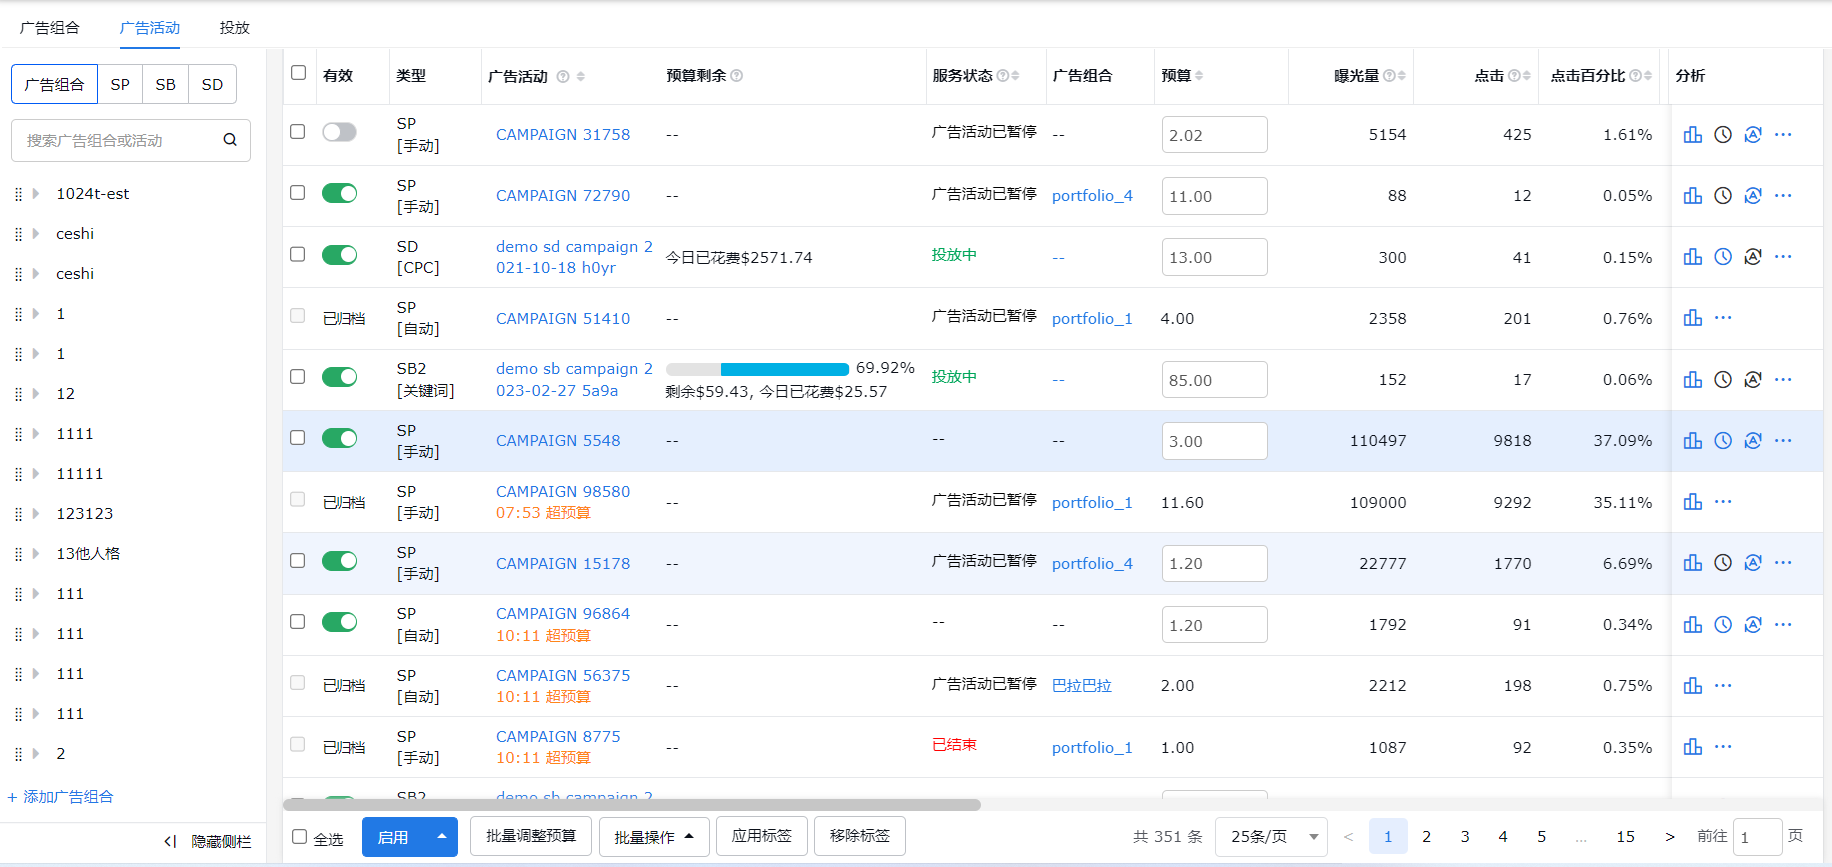Check the header select-all checkbox
Image resolution: width=1832 pixels, height=867 pixels.
click(298, 73)
